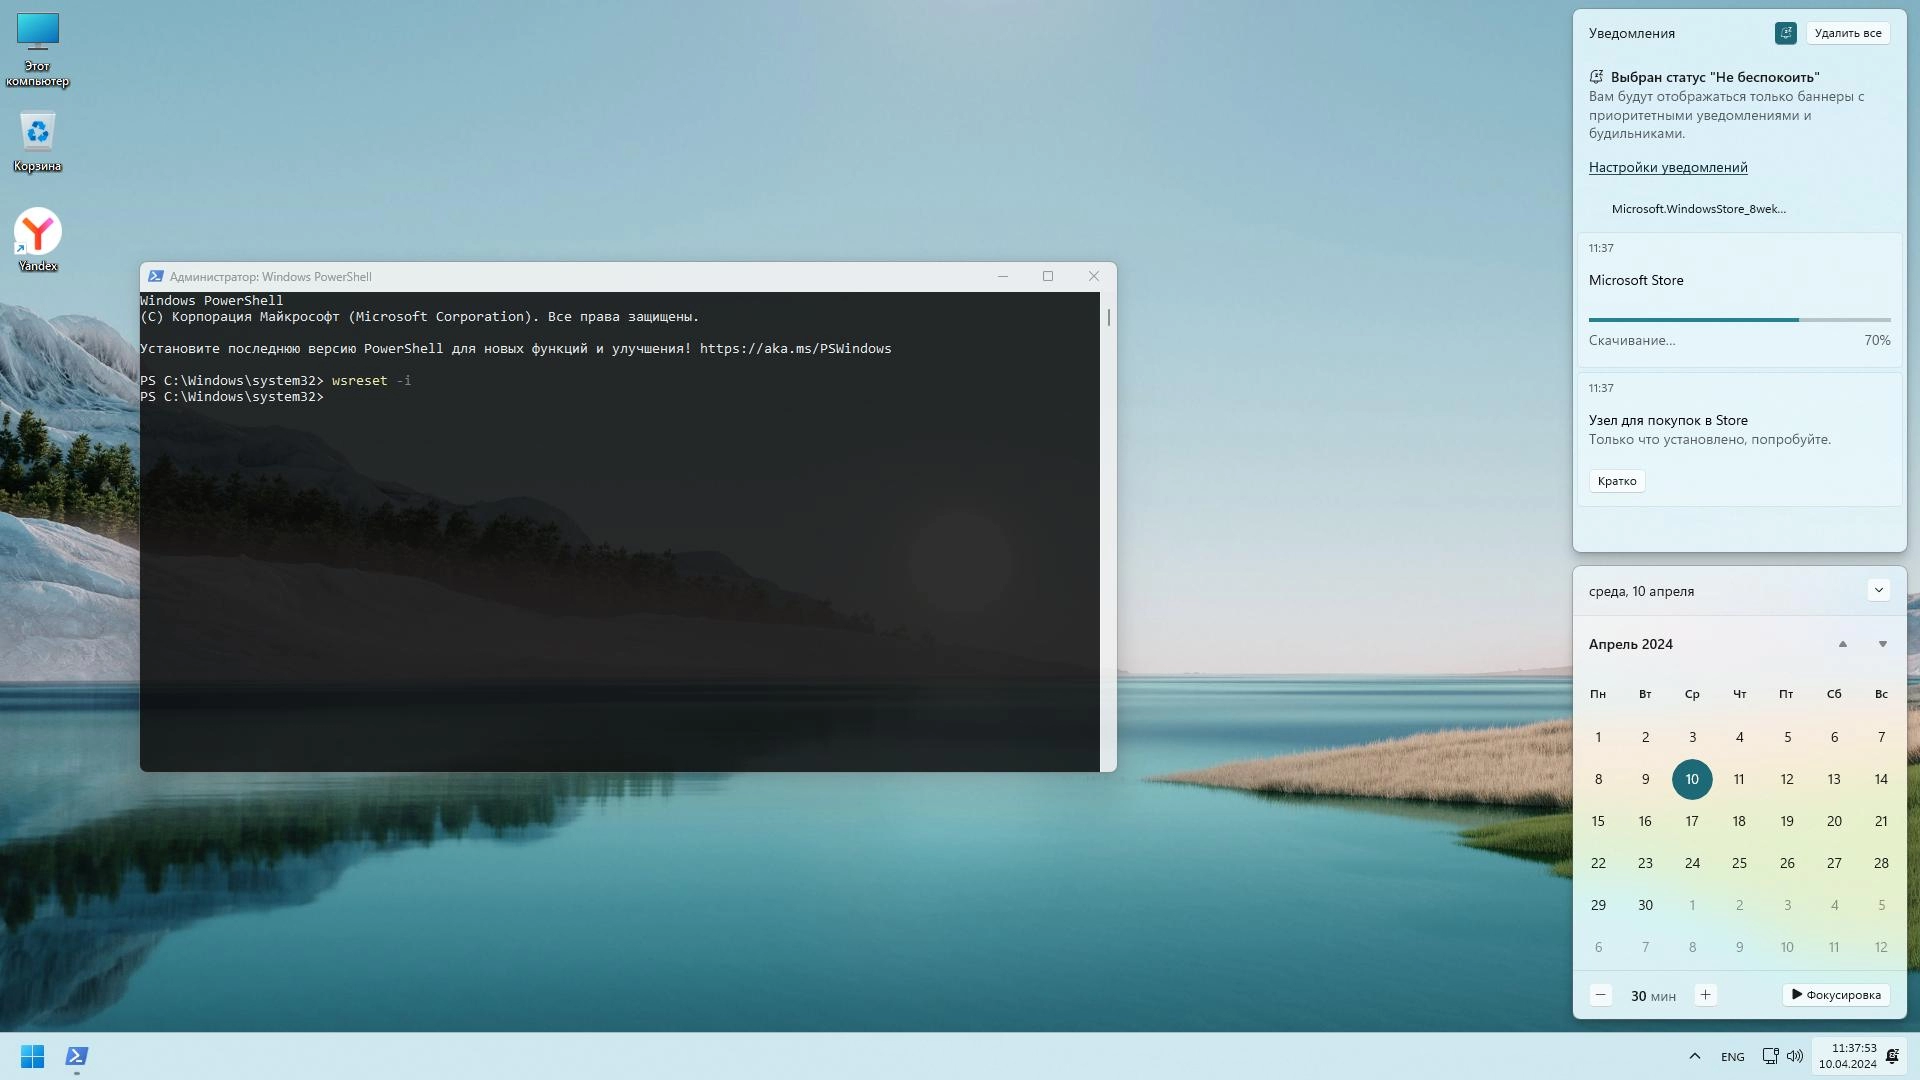Collapse calendar with chevron near date
The height and width of the screenshot is (1080, 1920).
1878,590
